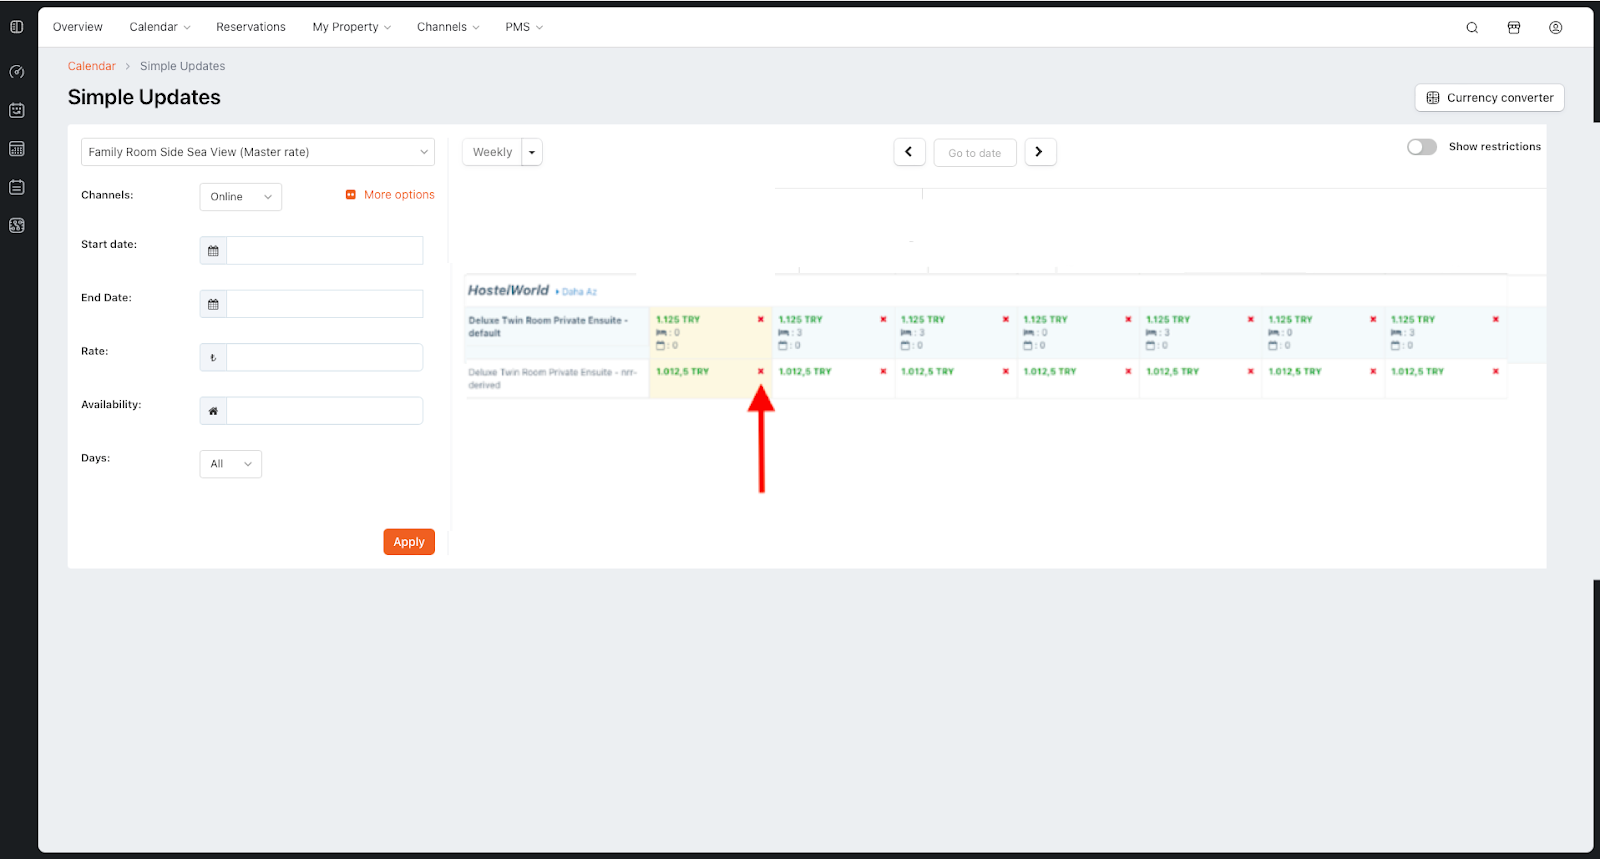Click the search magnifier icon
1600x859 pixels.
coord(1472,28)
